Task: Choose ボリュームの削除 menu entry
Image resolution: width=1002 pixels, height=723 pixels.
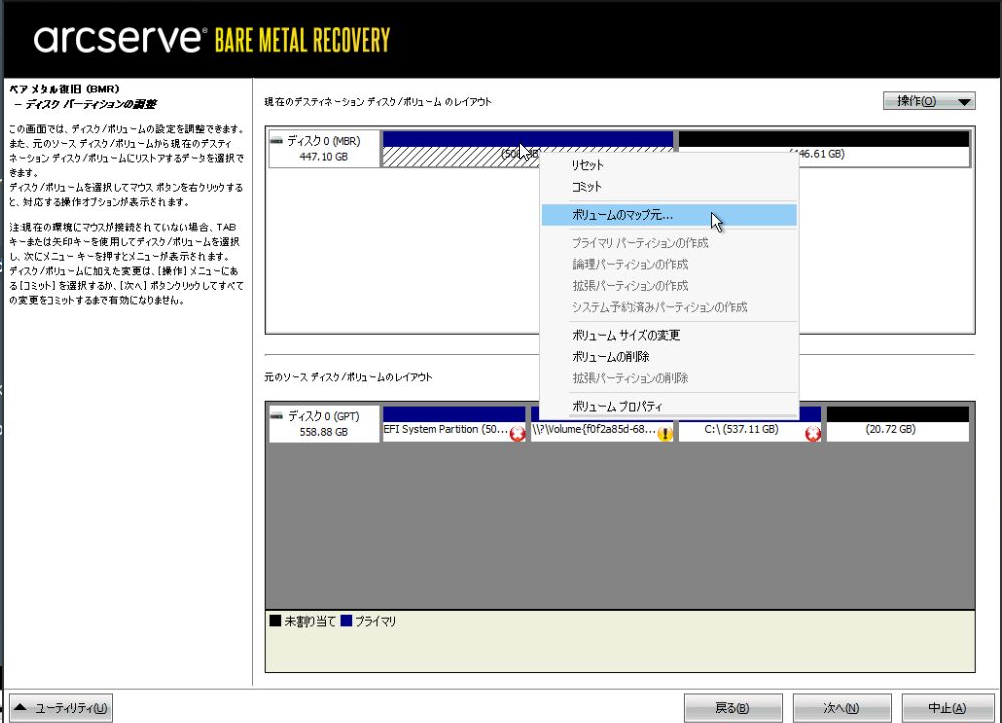Action: pyautogui.click(x=669, y=357)
